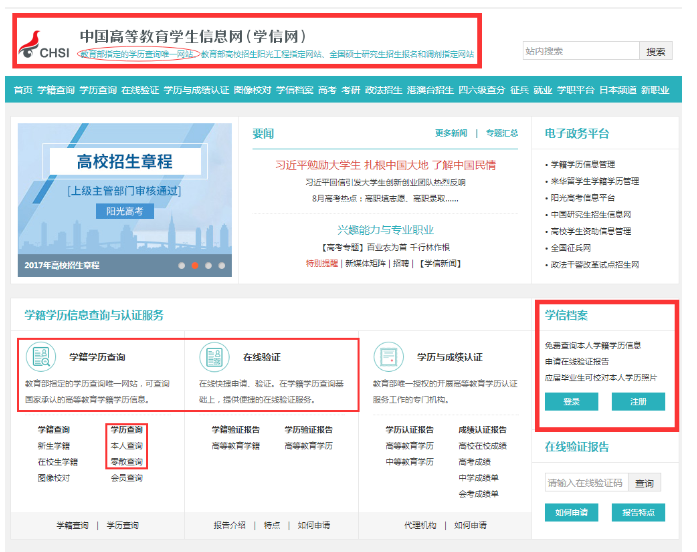Go to 首页 in navigation bar
697x552 pixels.
[x=23, y=90]
